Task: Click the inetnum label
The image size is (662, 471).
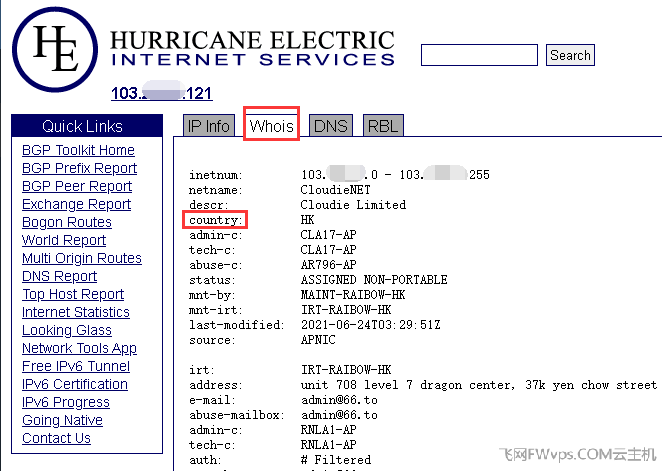Action: (216, 175)
